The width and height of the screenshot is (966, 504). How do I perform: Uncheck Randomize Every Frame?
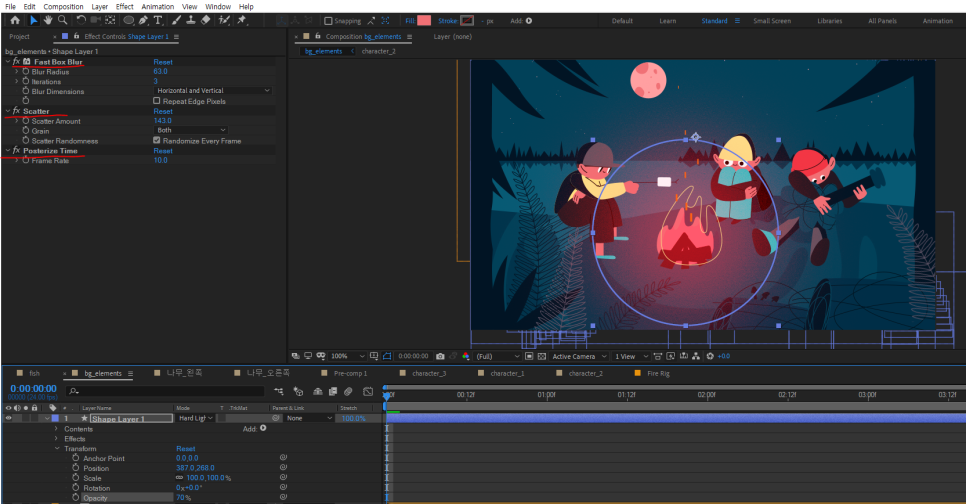coord(156,140)
